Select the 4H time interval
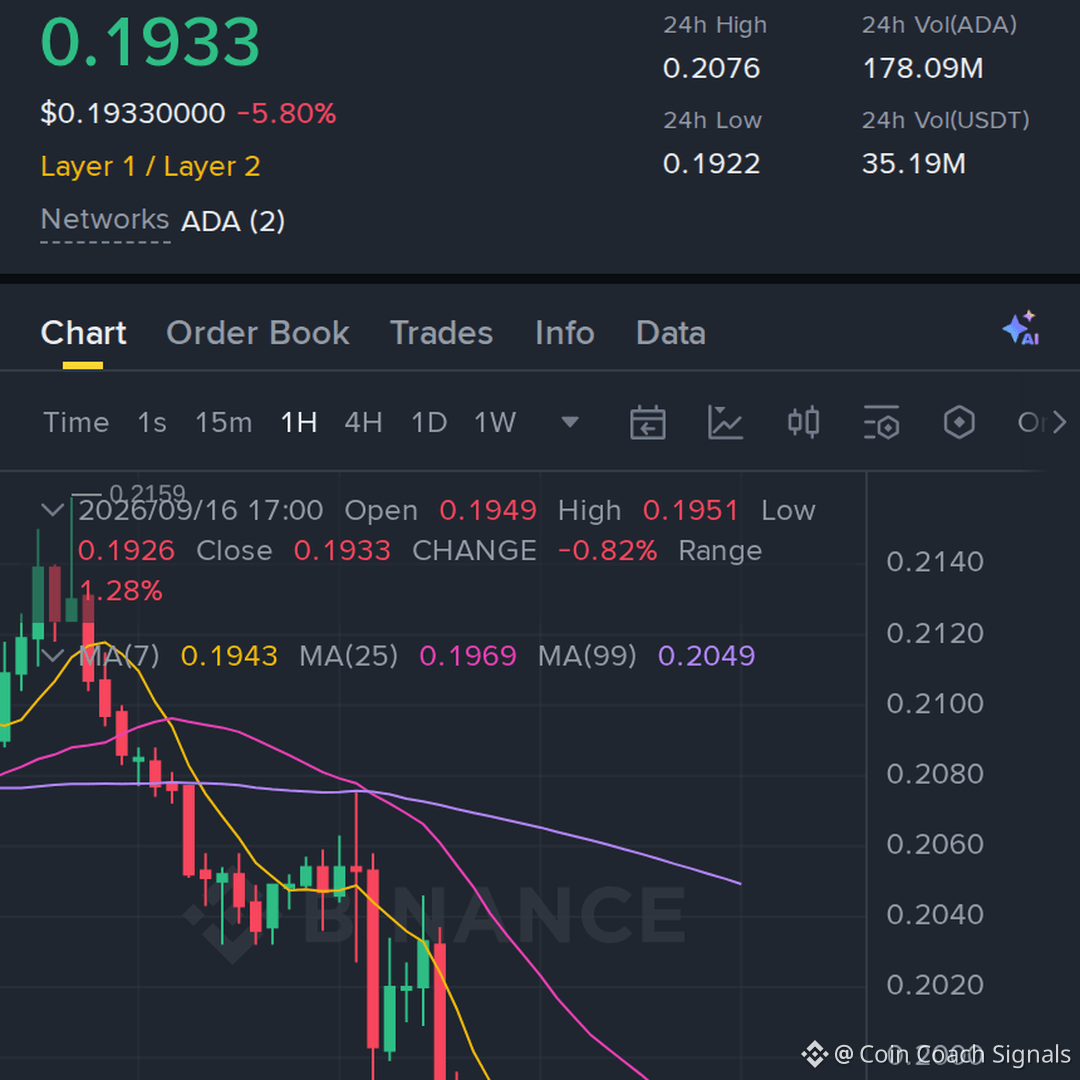Viewport: 1080px width, 1080px height. (363, 422)
